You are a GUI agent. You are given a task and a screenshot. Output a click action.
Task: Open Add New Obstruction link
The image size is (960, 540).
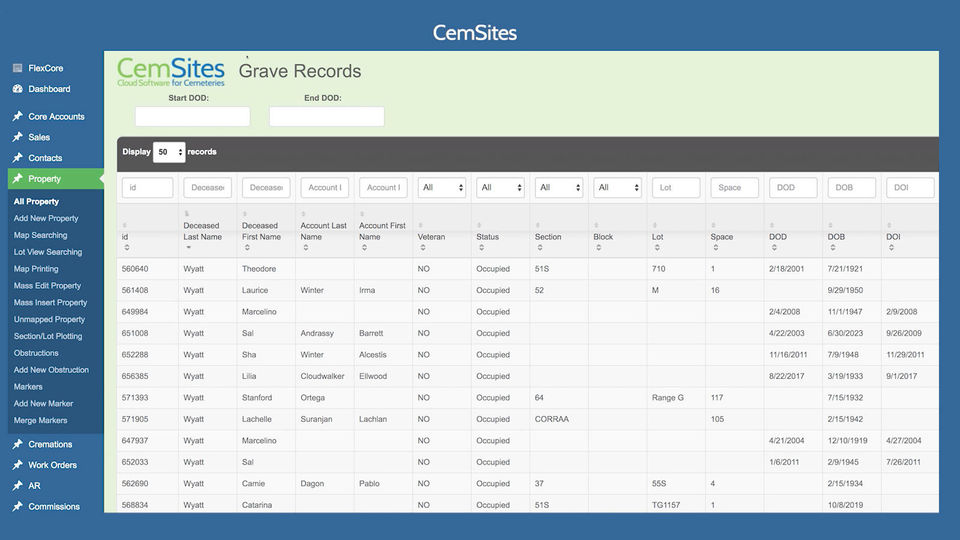pyautogui.click(x=51, y=370)
